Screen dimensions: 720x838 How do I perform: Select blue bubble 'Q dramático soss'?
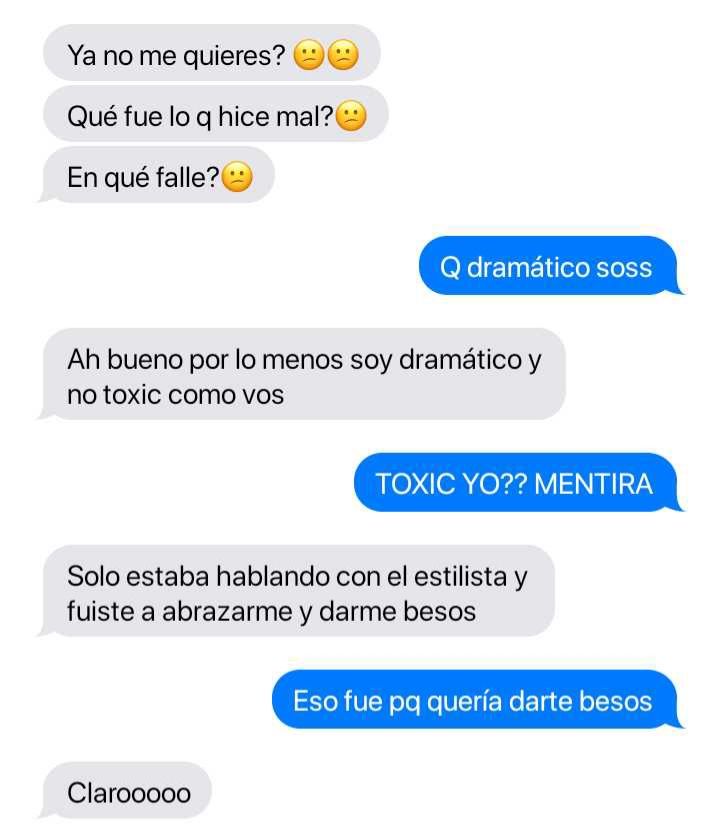pyautogui.click(x=550, y=266)
